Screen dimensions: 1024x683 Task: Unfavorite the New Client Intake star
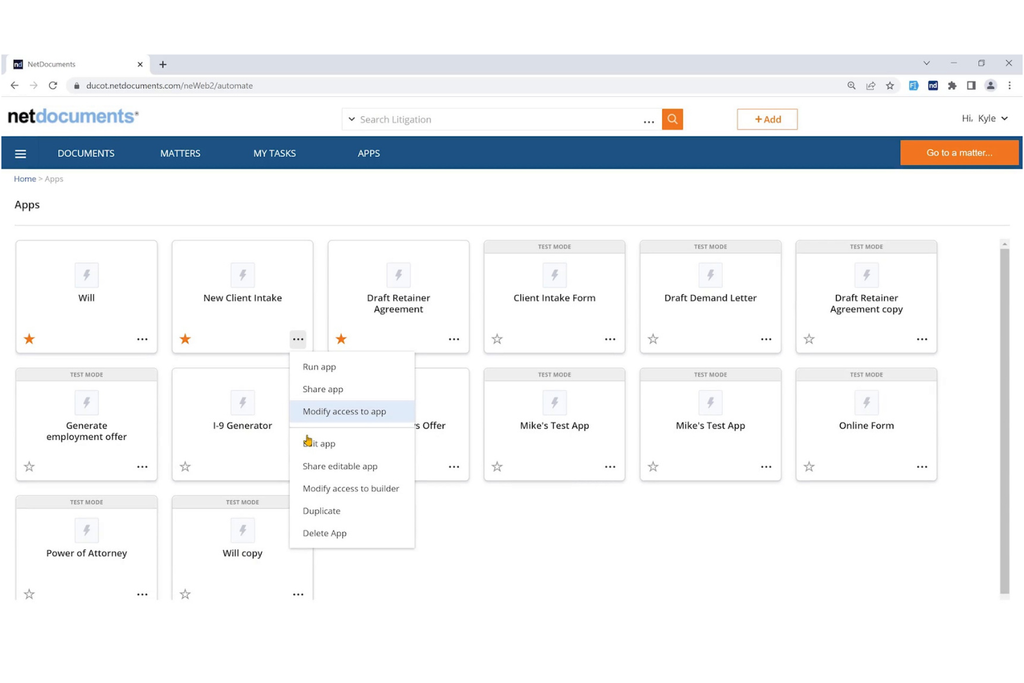pos(185,339)
